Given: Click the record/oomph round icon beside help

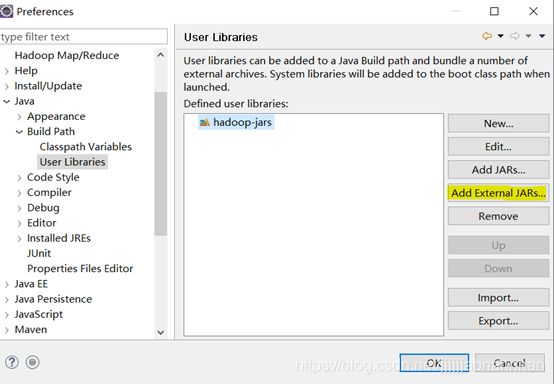Looking at the screenshot, I should [x=33, y=362].
